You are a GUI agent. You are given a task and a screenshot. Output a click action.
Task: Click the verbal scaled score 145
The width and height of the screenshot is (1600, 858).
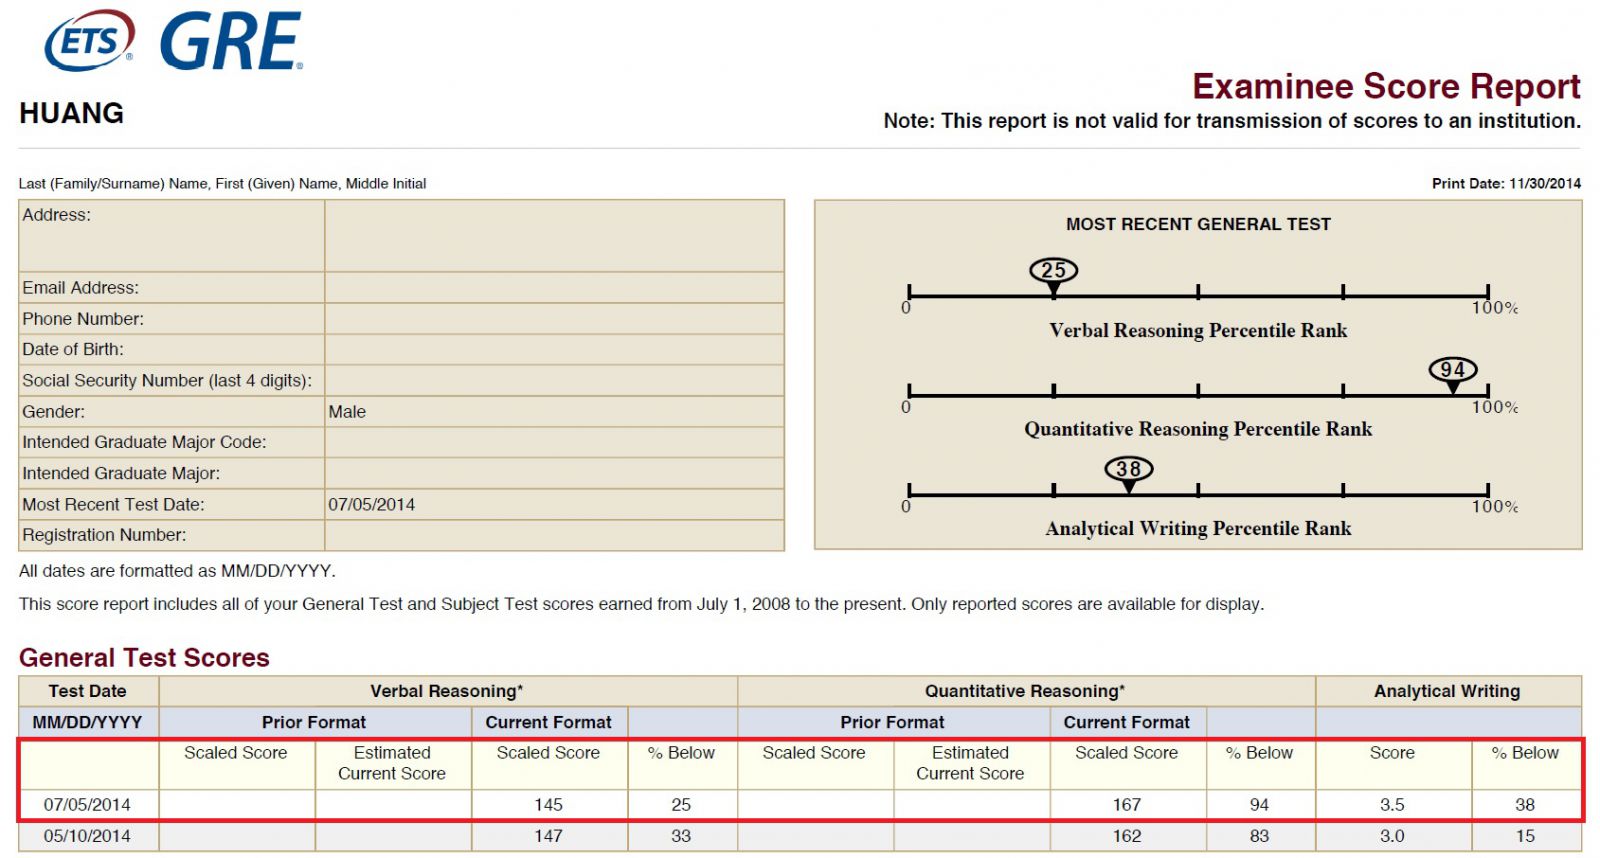pyautogui.click(x=548, y=805)
